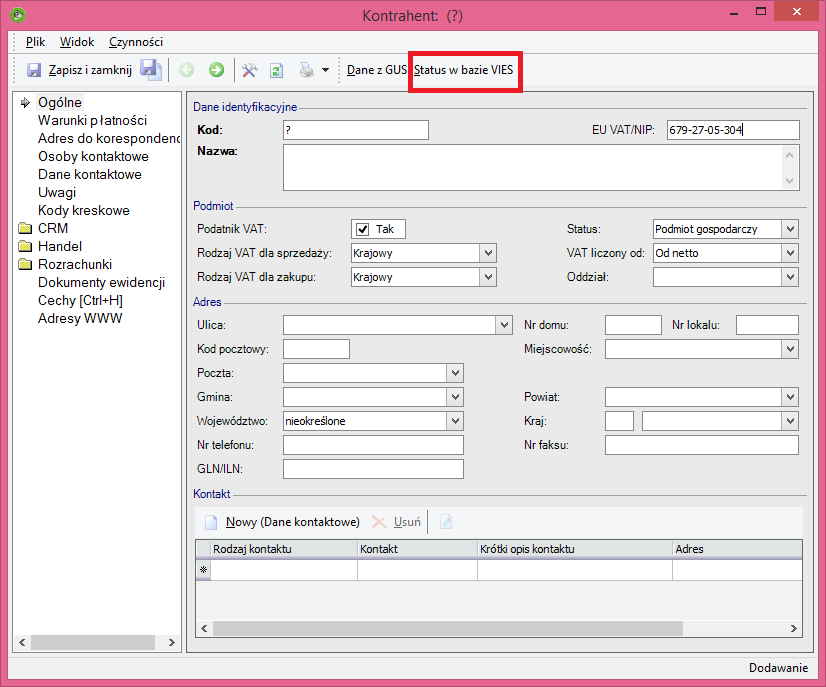Go to Osoby kontaktowe section
The width and height of the screenshot is (826, 687).
click(x=93, y=156)
